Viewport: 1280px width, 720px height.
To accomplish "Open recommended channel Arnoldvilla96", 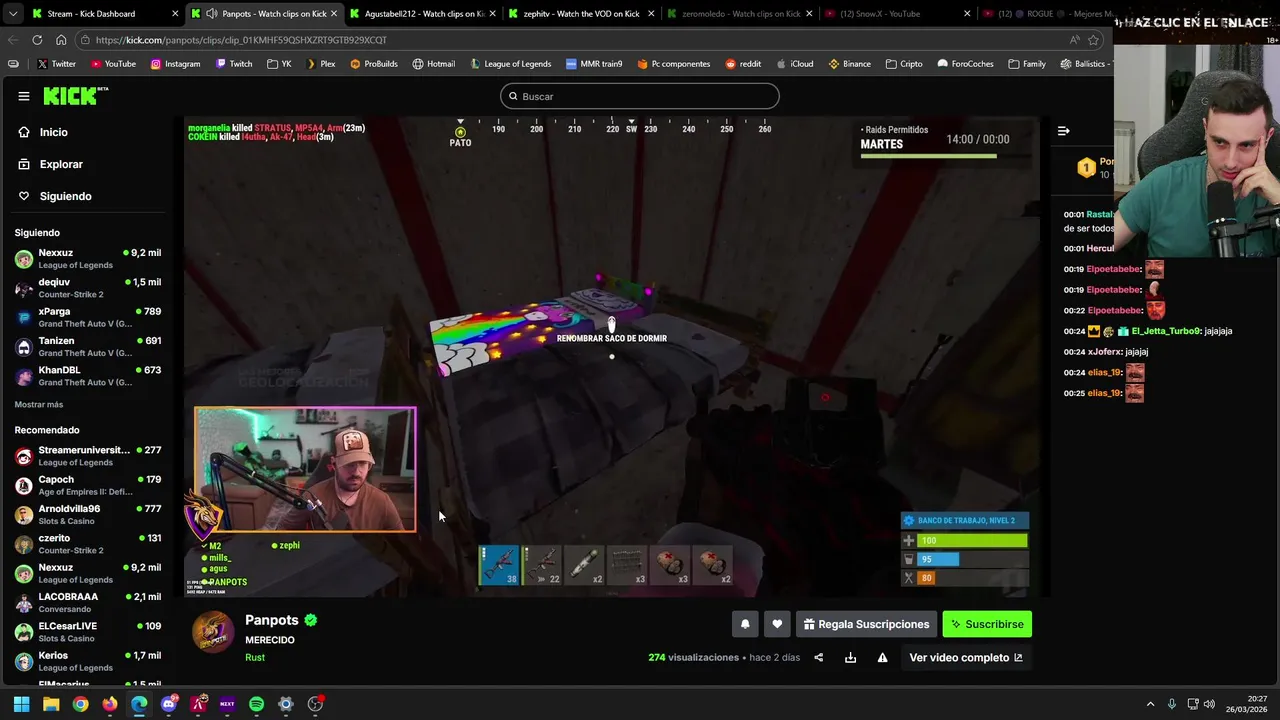I will [x=88, y=514].
